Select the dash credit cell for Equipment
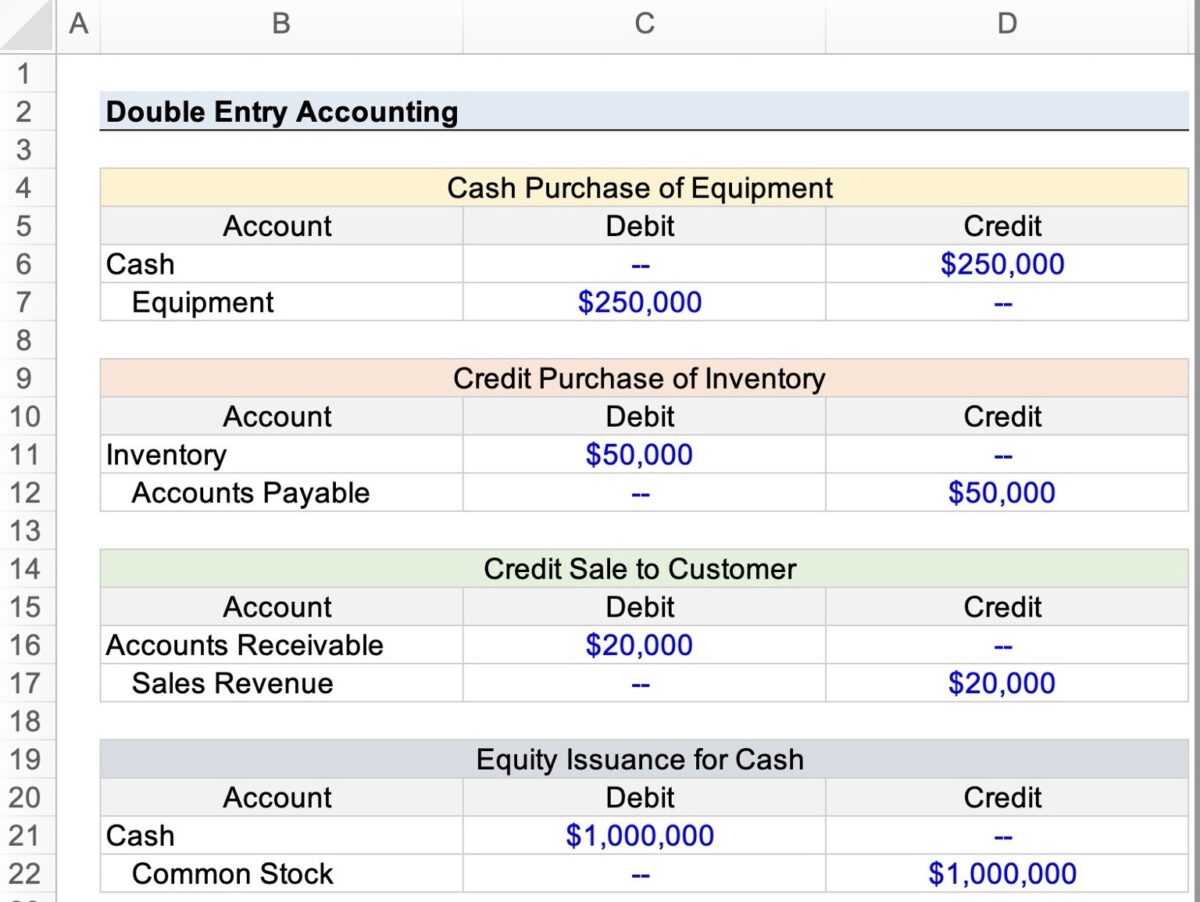This screenshot has height=902, width=1200. pyautogui.click(x=1008, y=302)
